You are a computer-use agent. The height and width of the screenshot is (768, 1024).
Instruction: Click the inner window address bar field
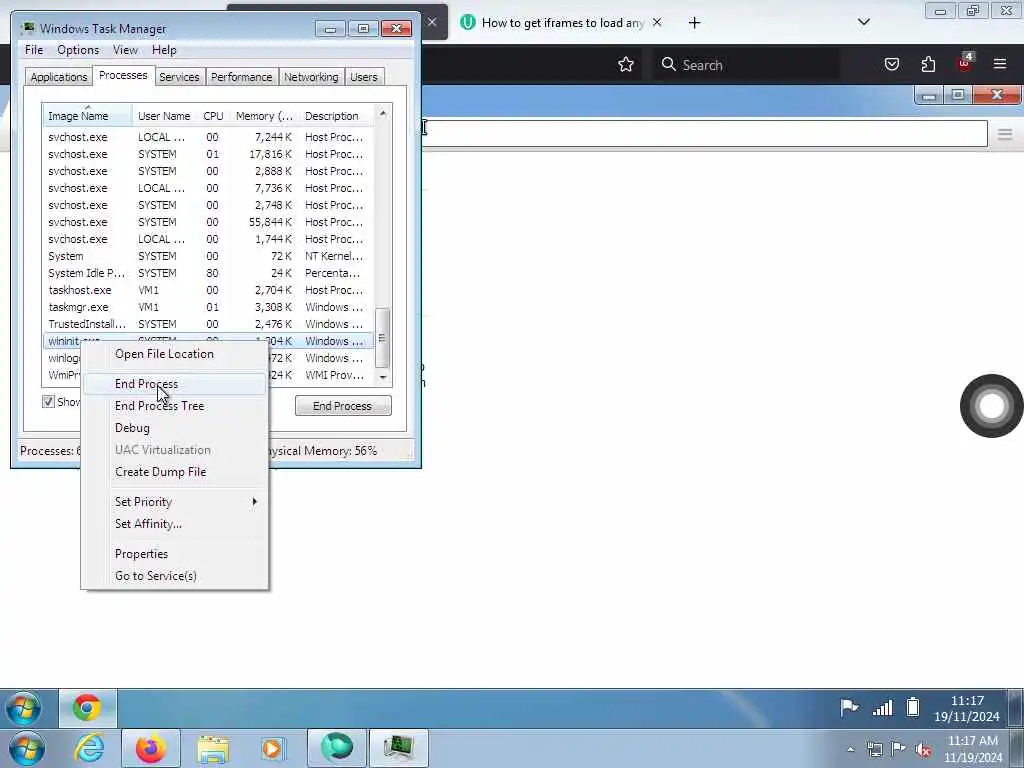(x=705, y=133)
